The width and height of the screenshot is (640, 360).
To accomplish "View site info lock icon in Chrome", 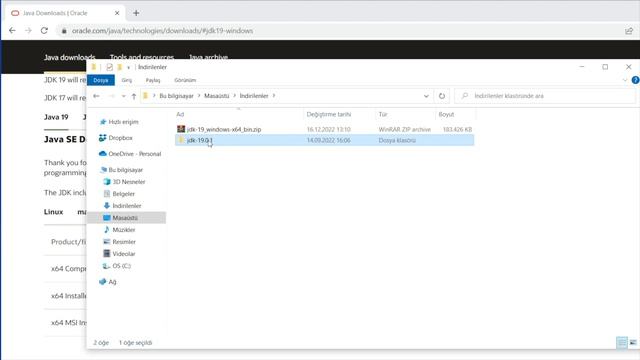I will tap(64, 31).
